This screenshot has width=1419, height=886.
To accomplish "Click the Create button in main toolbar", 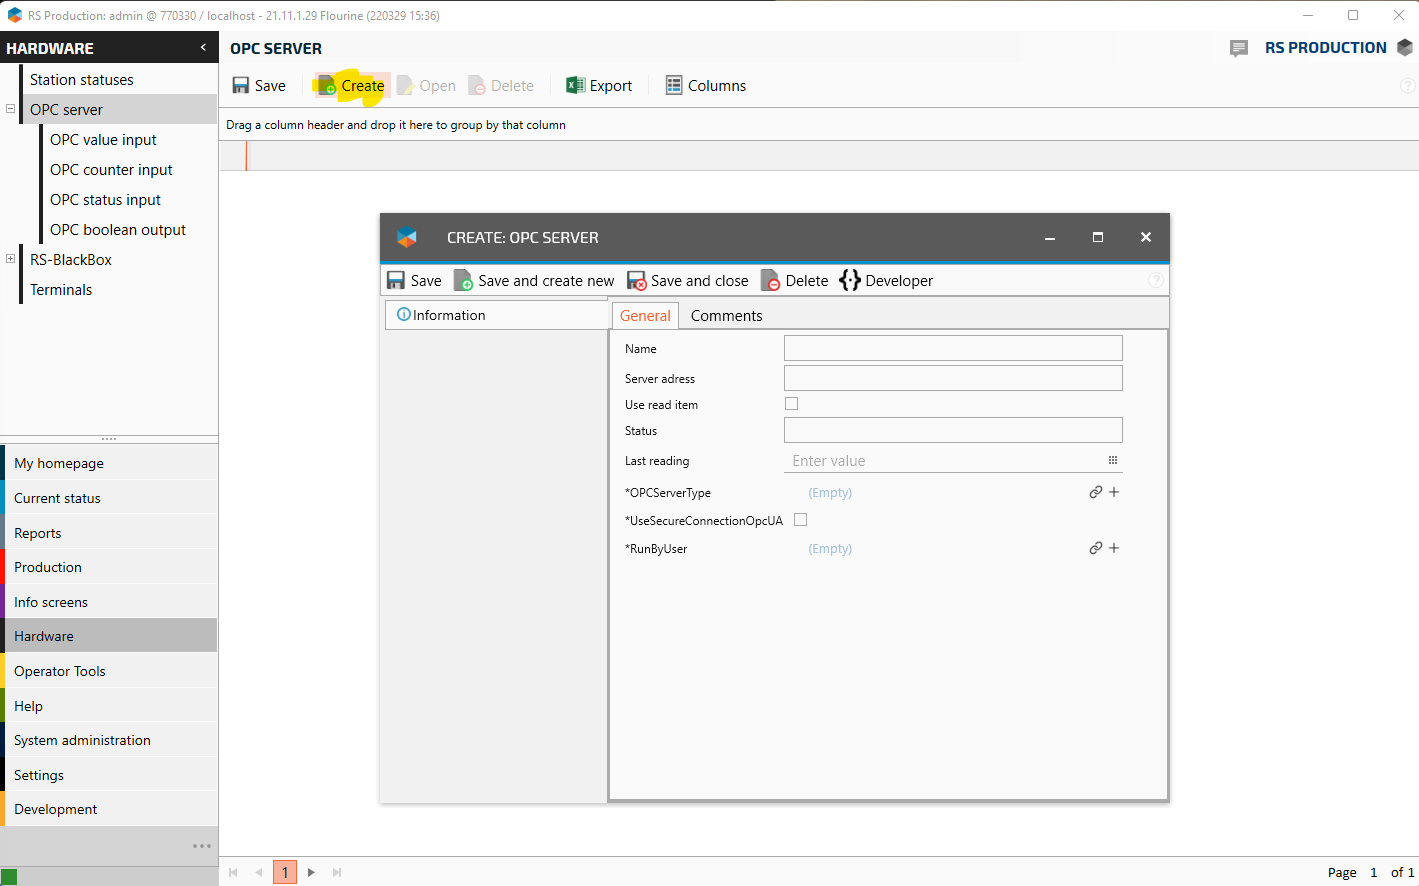I will (x=351, y=86).
